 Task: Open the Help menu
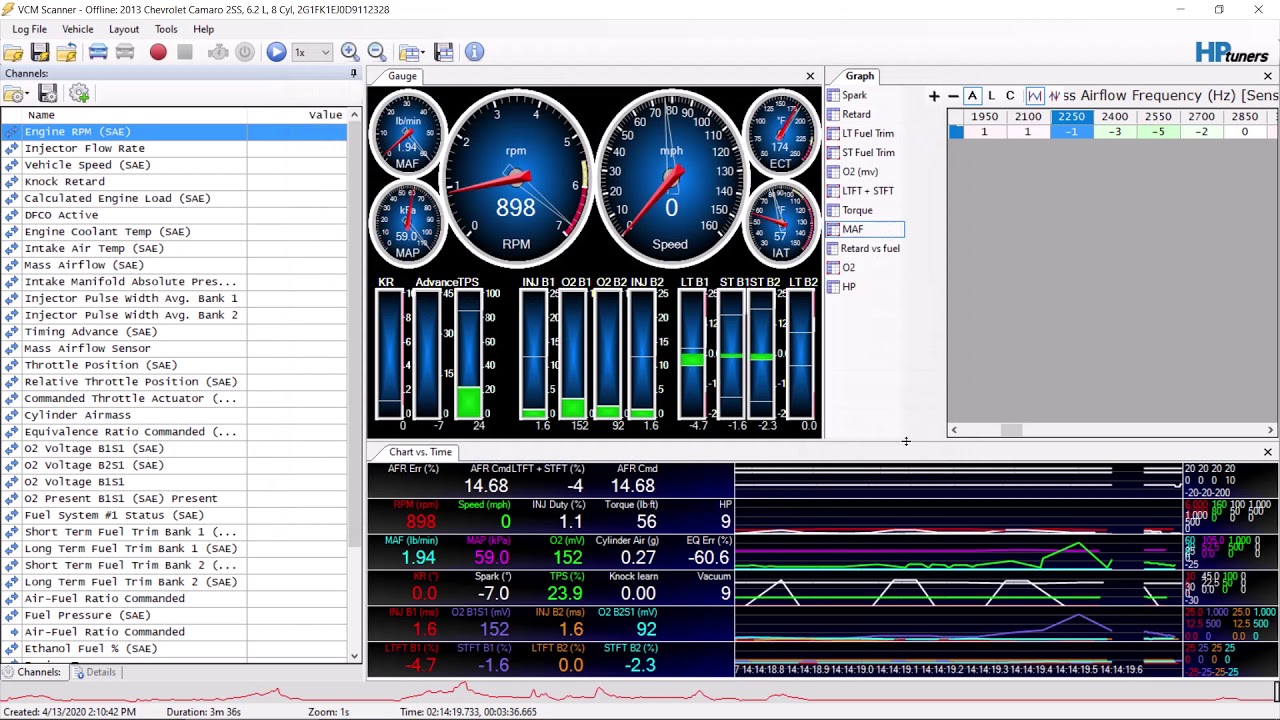tap(203, 29)
